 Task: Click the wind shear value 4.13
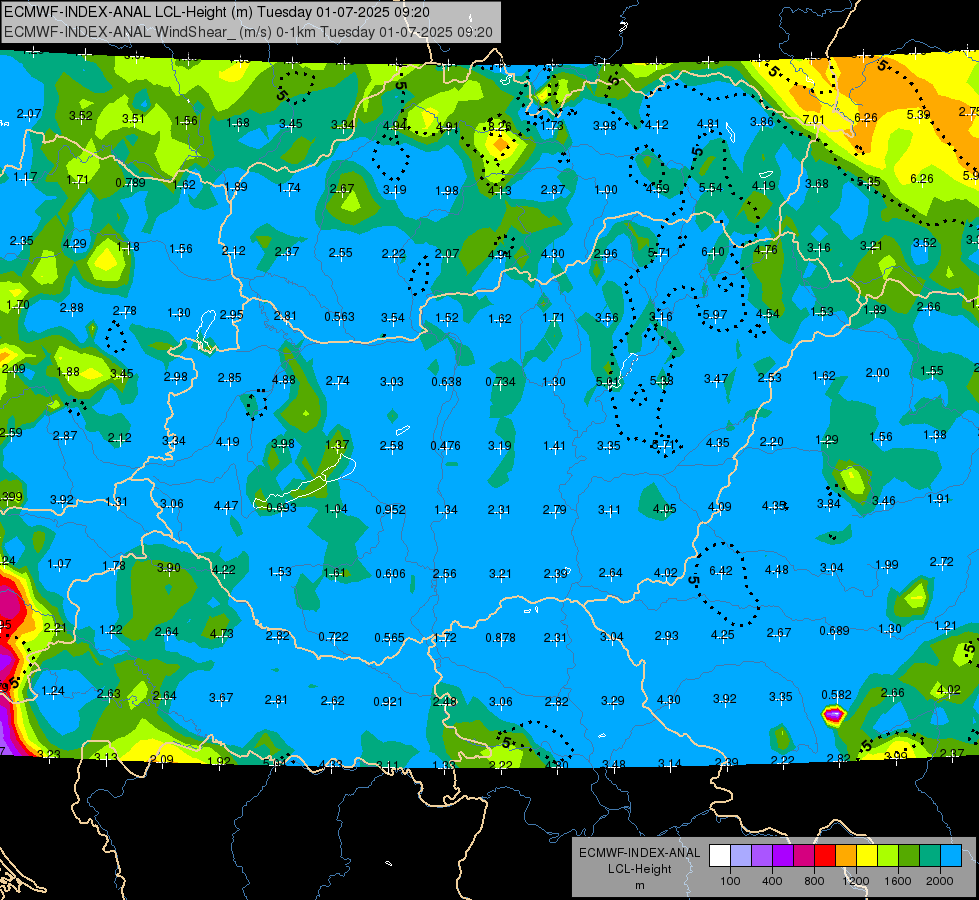pyautogui.click(x=499, y=190)
